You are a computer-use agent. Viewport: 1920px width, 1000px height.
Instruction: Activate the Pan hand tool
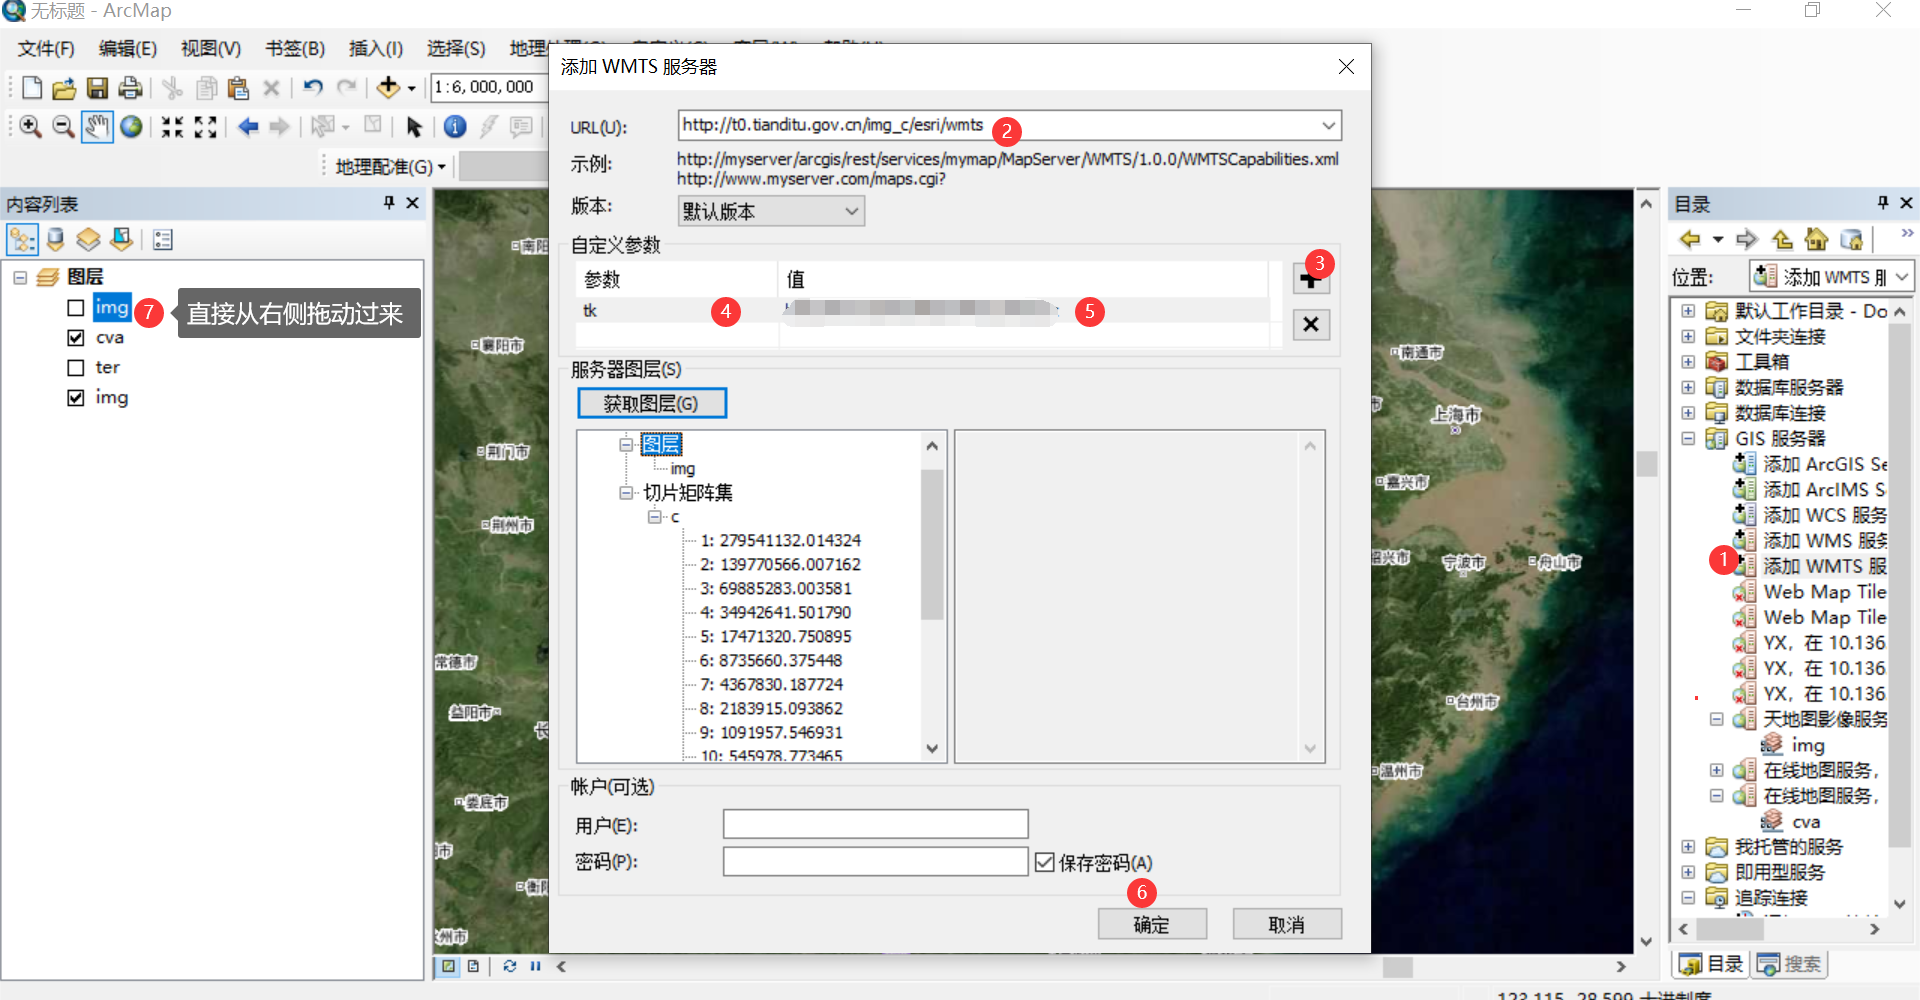pyautogui.click(x=97, y=127)
